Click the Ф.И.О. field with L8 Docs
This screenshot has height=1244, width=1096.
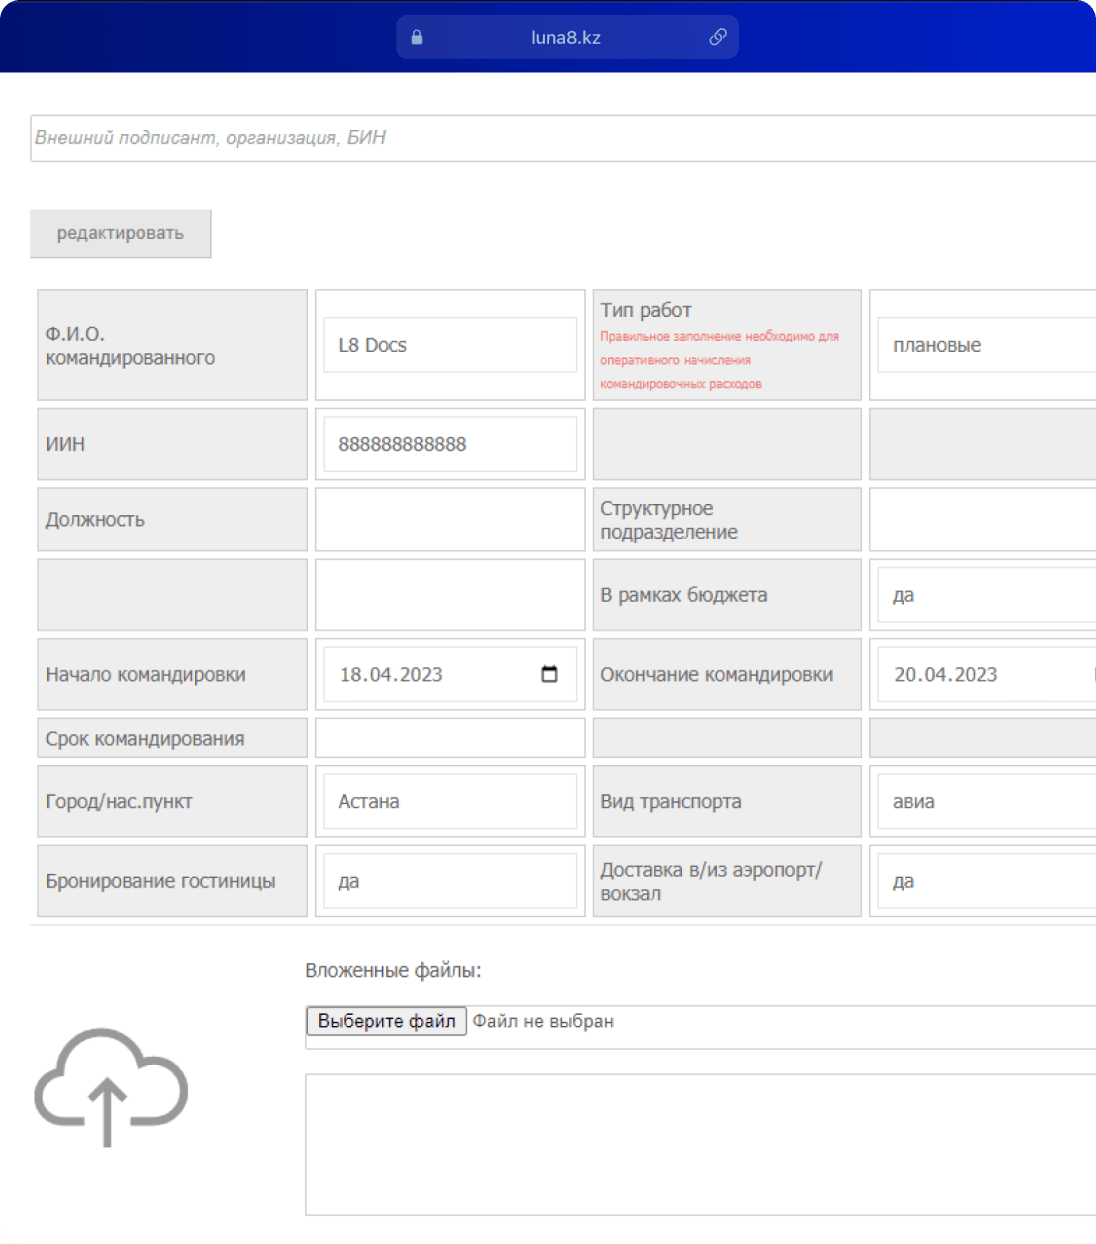point(450,345)
